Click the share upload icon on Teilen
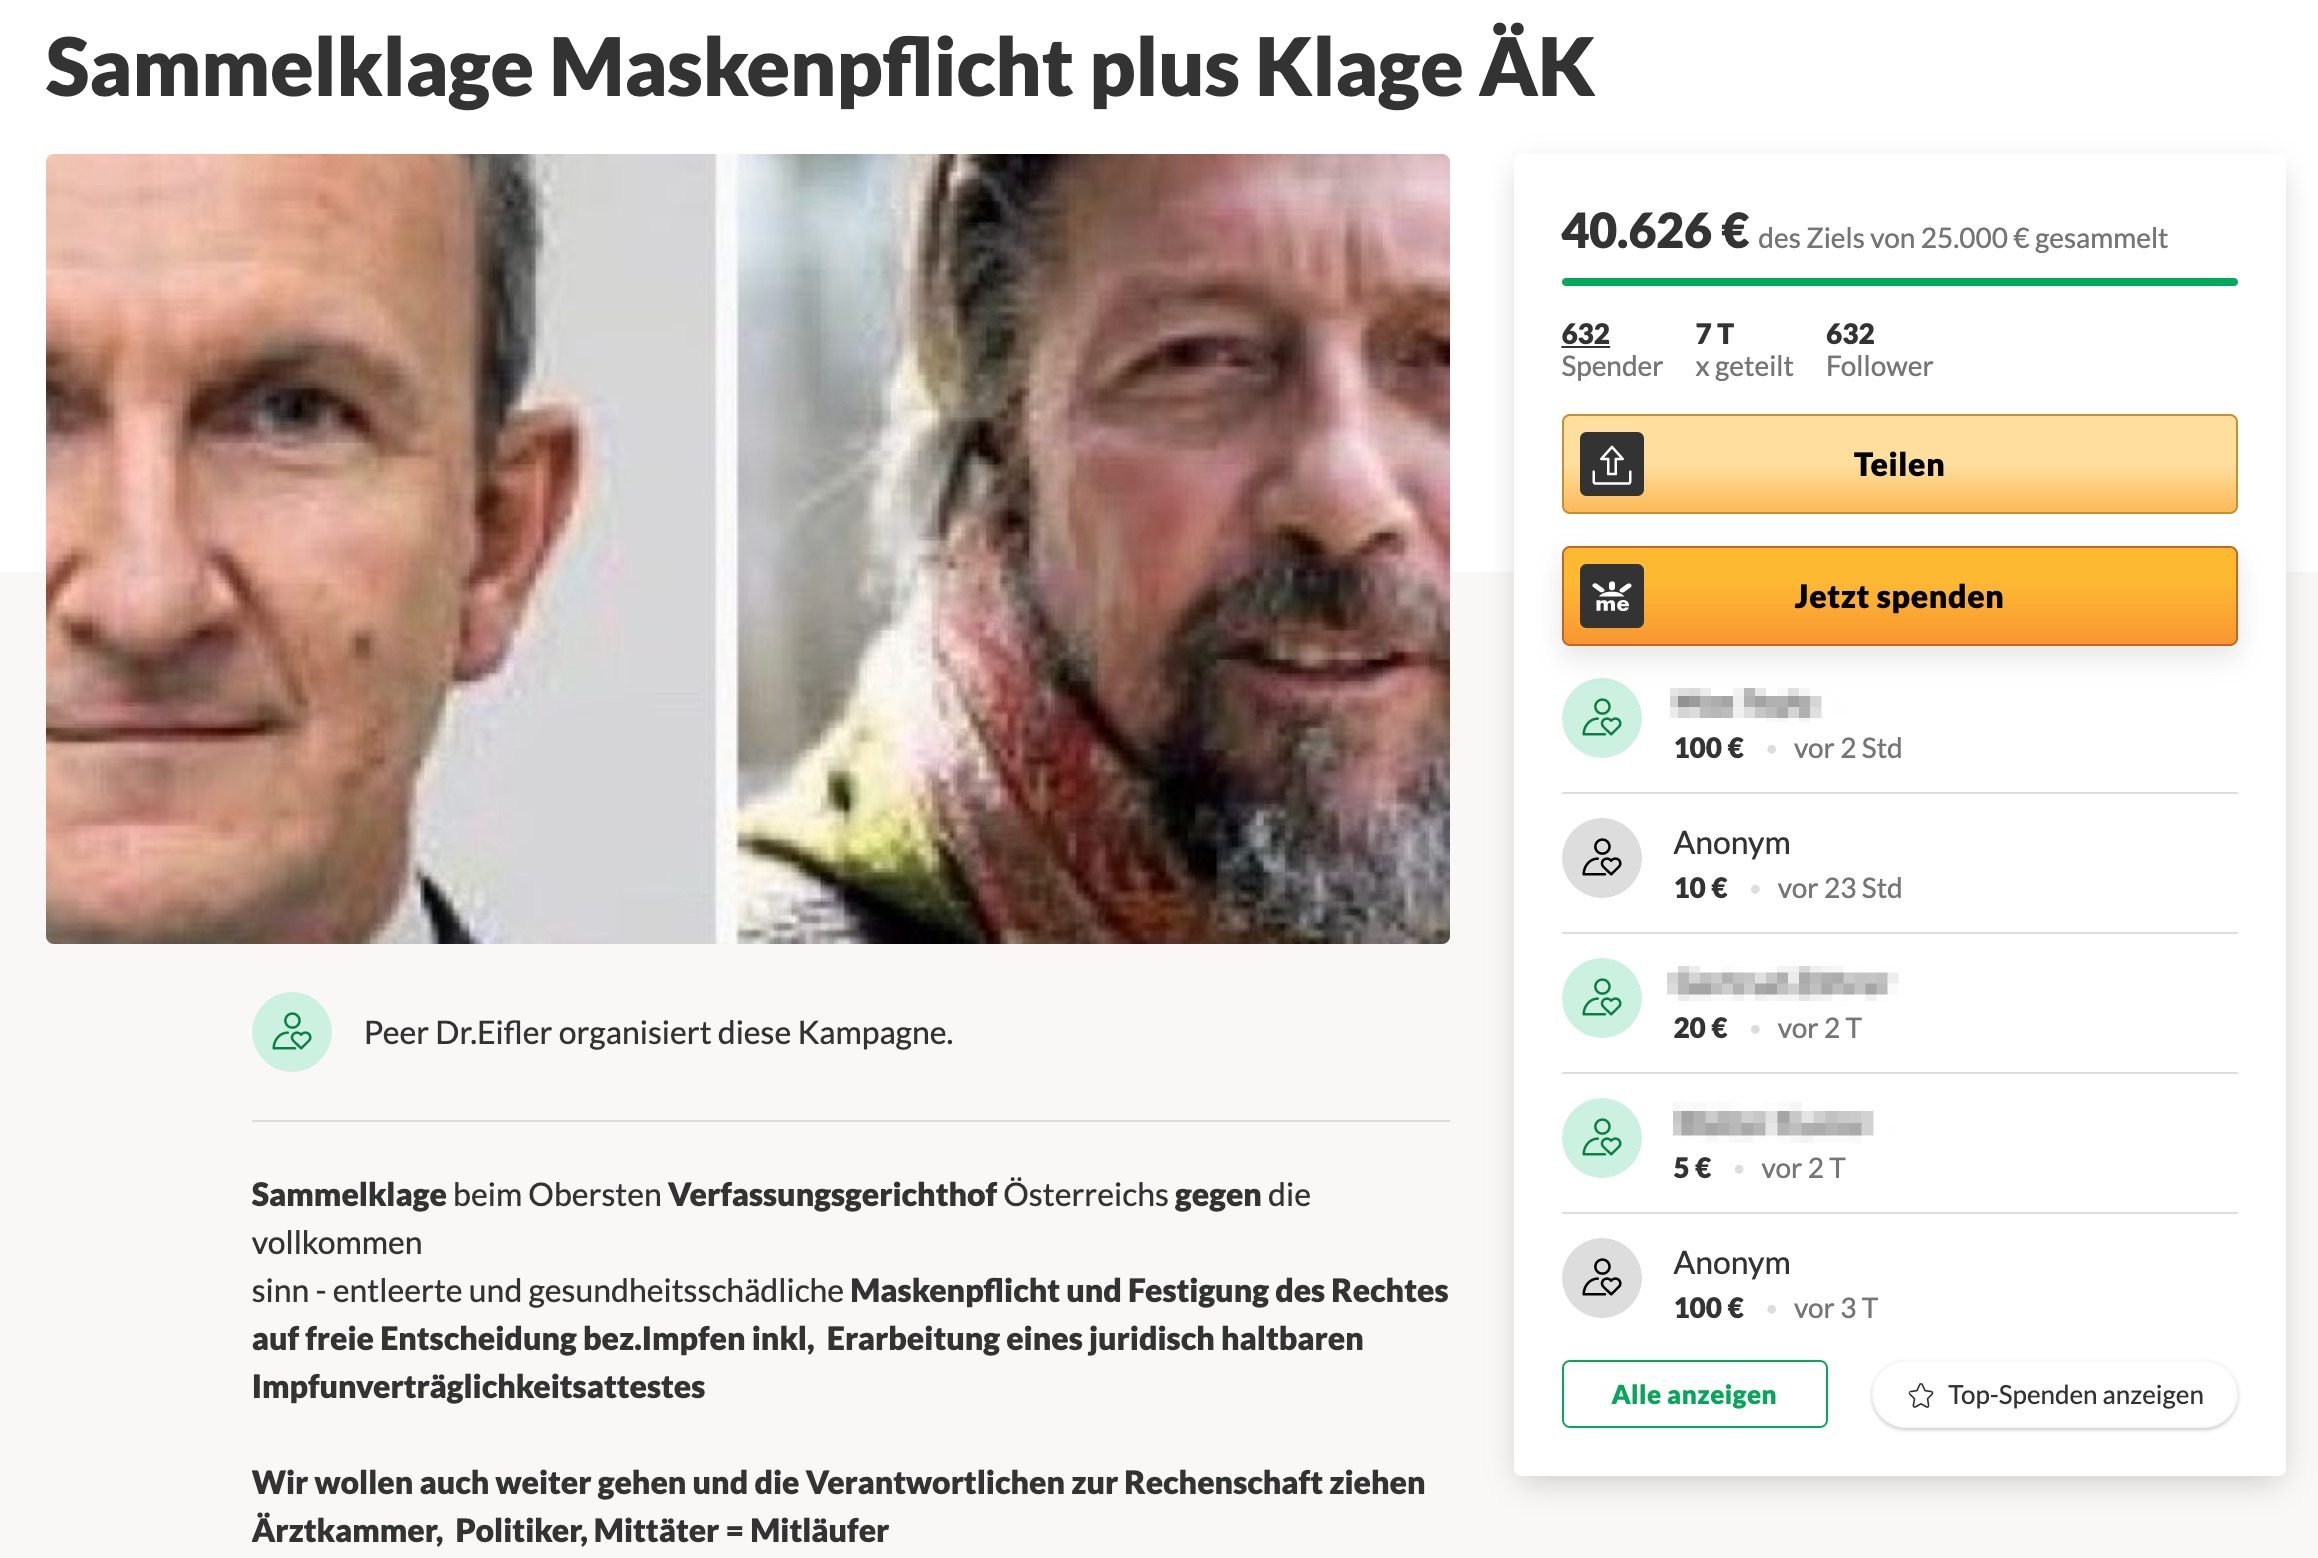This screenshot has height=1558, width=2318. pyautogui.click(x=1611, y=464)
